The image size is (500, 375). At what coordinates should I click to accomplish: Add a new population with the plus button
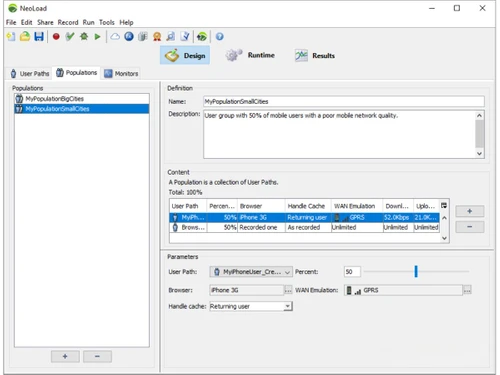click(65, 356)
